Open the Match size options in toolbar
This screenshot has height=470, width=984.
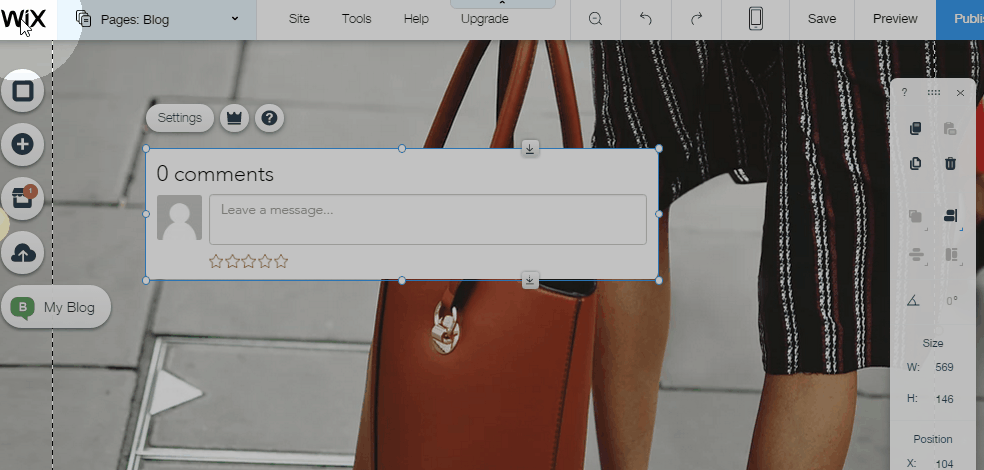coord(950,255)
